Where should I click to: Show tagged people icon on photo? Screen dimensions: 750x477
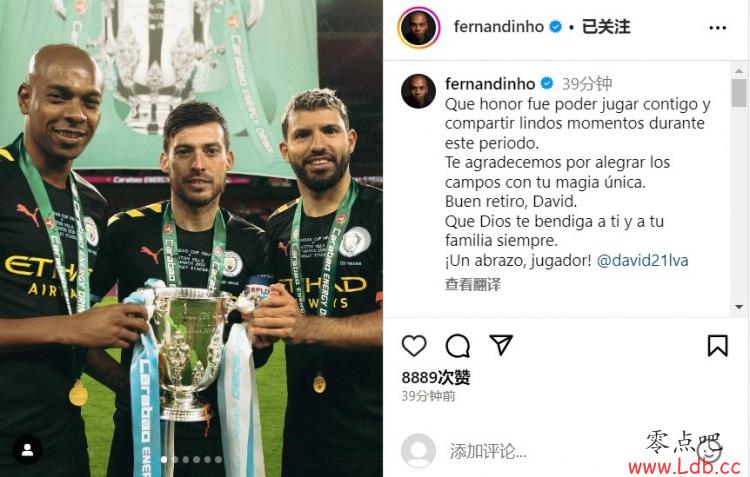(27, 449)
